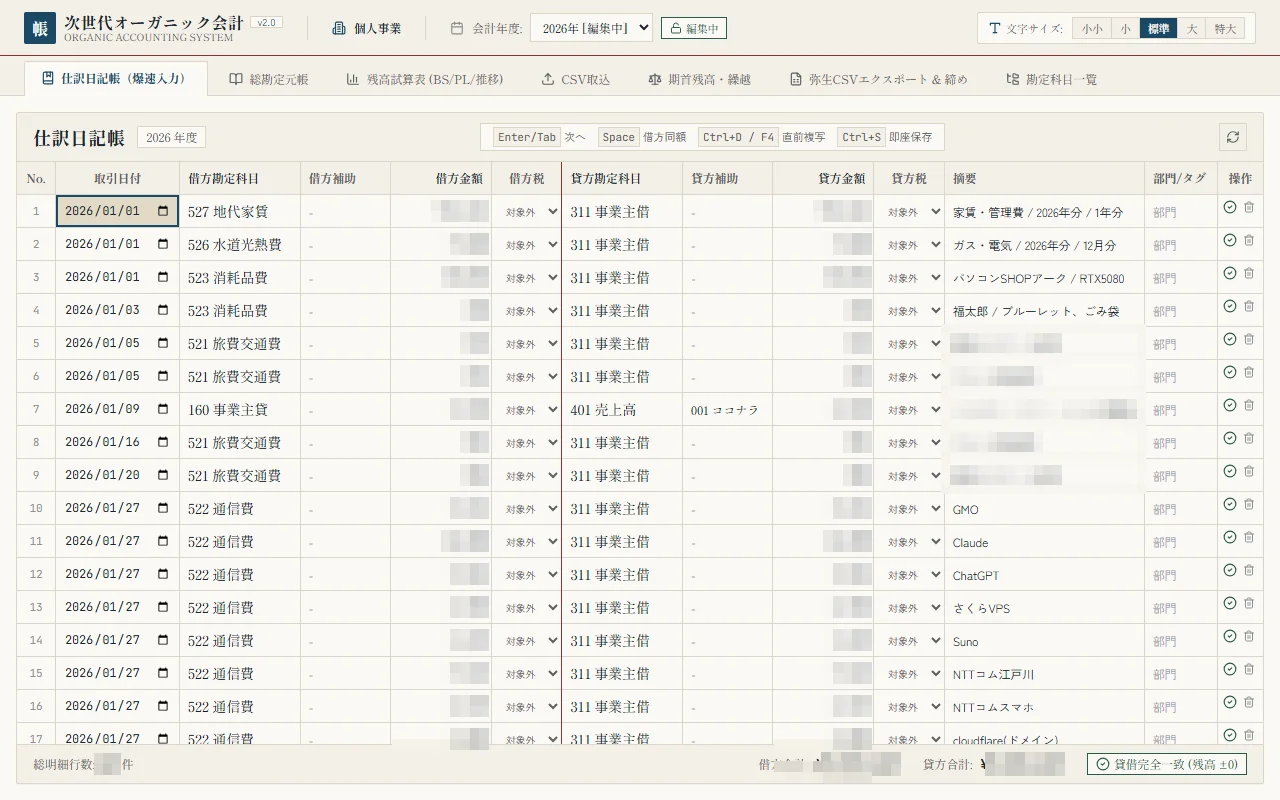Delete the NTTコム江戸川 row via trash icon
1280x800 pixels.
[x=1249, y=669]
